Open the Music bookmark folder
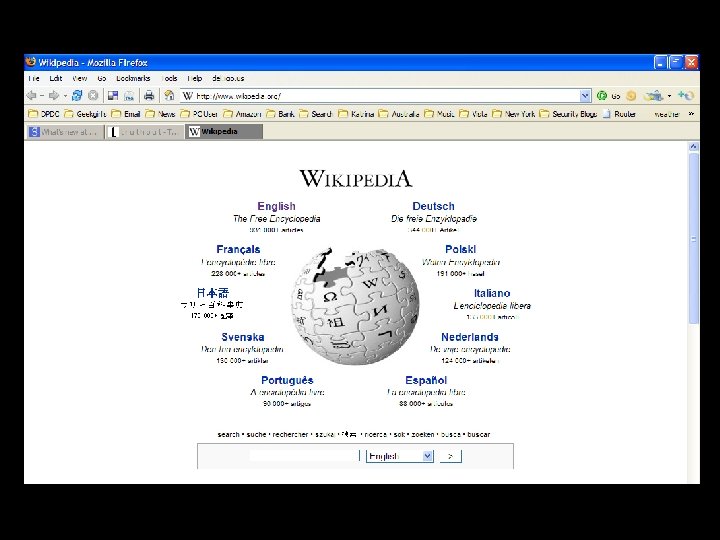Image resolution: width=720 pixels, height=540 pixels. pos(439,114)
